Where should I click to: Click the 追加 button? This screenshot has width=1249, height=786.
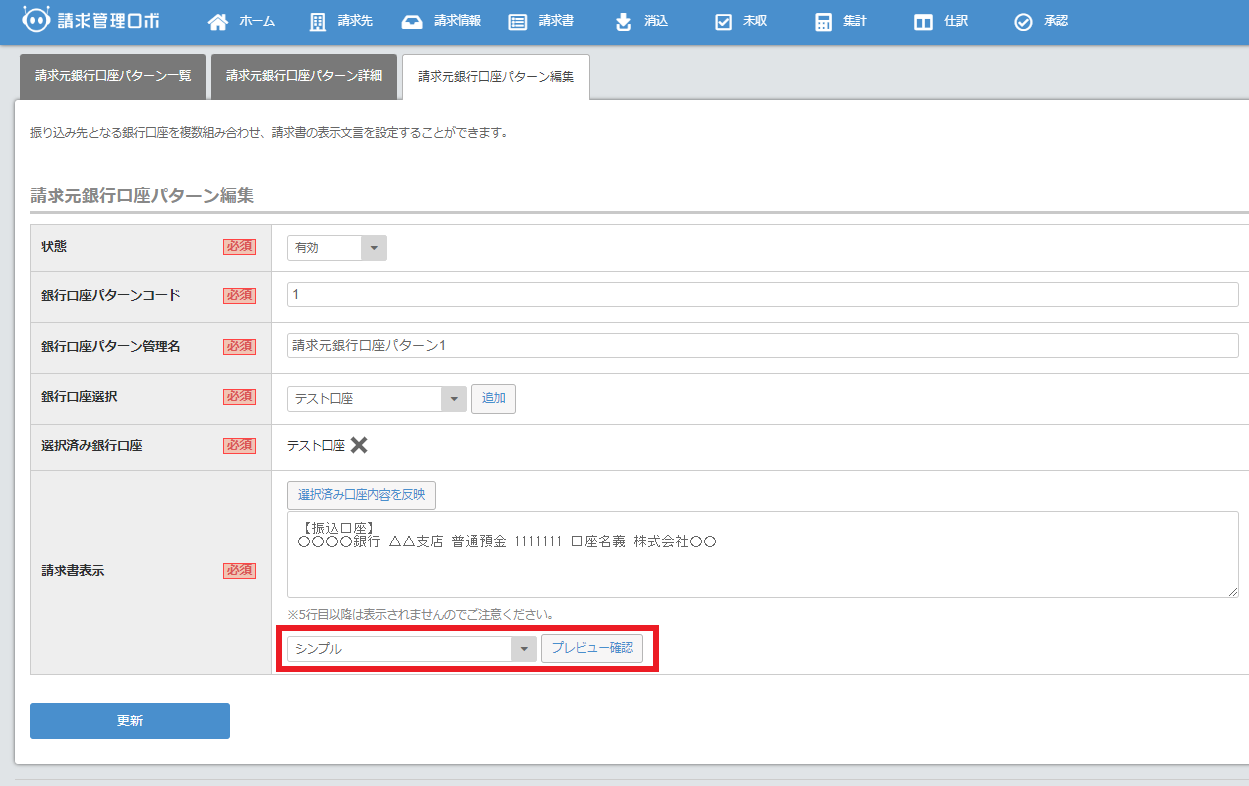(x=494, y=398)
